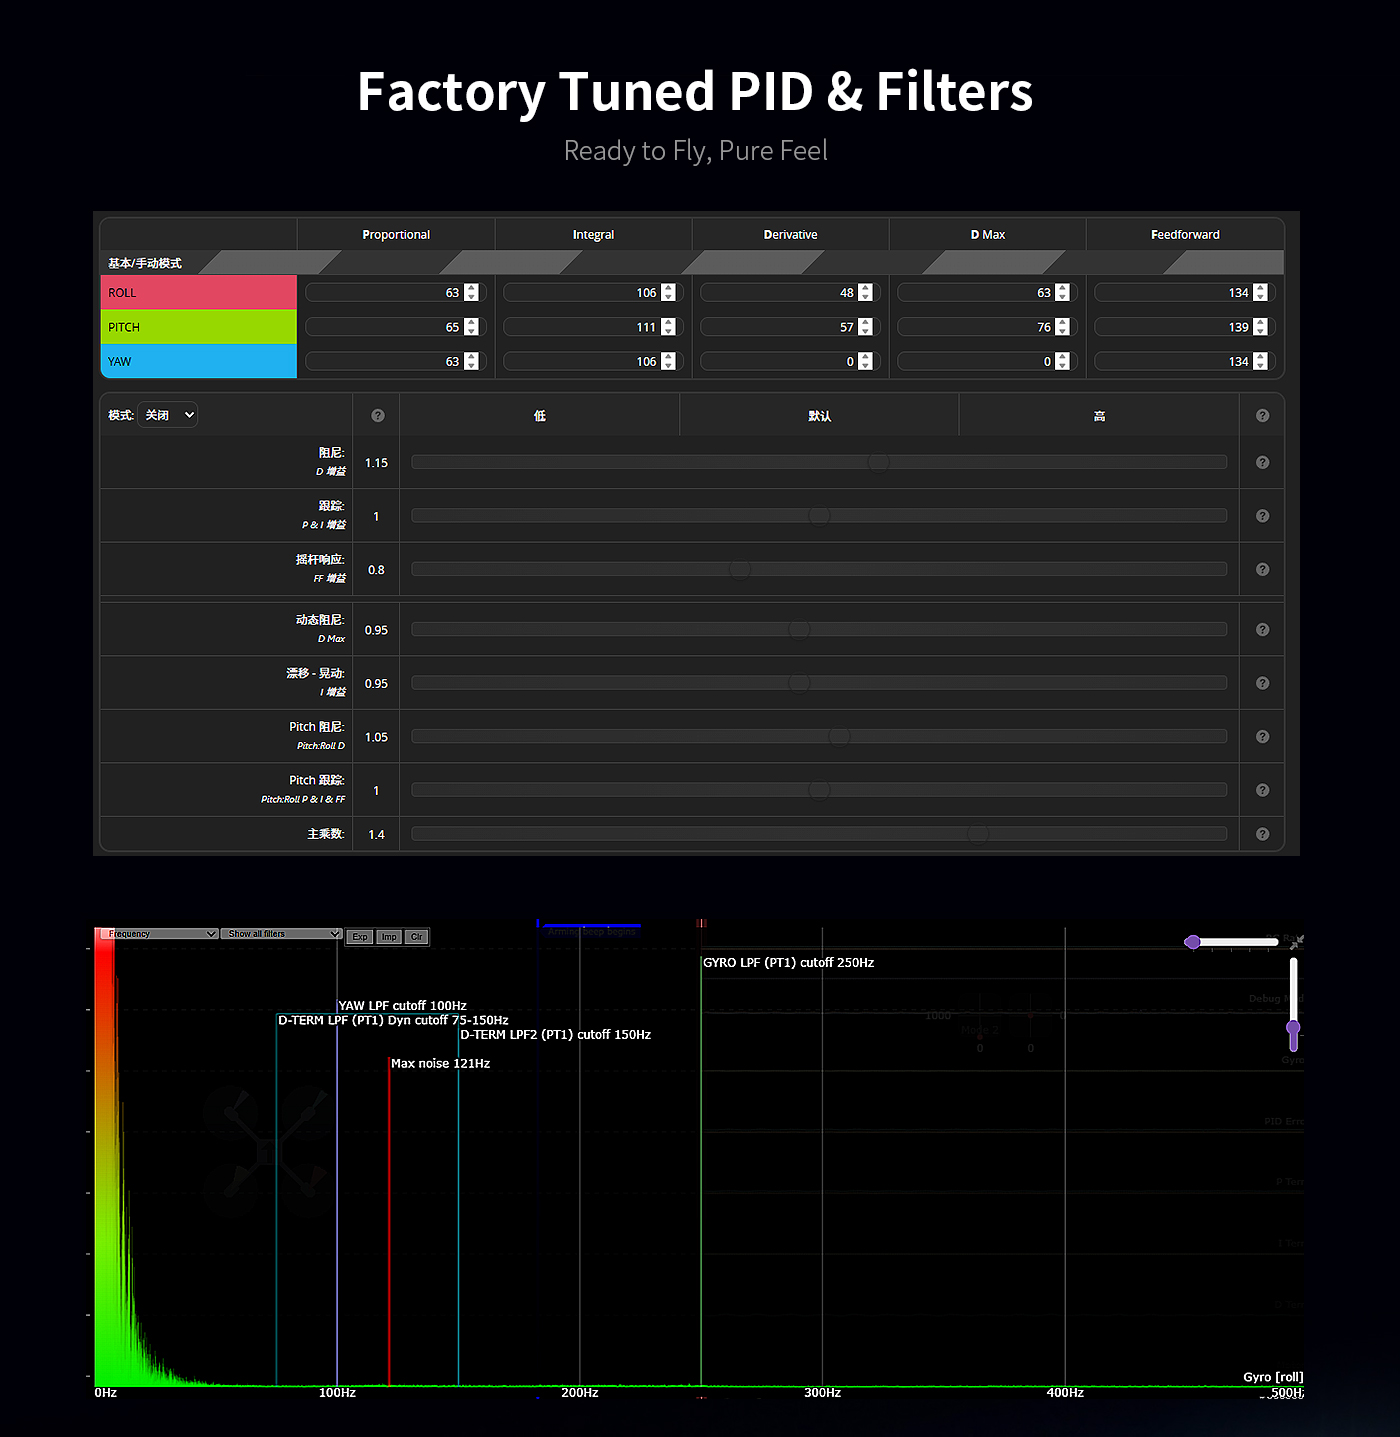Click the help icon on the 跟踪 tracking row

click(x=1262, y=516)
